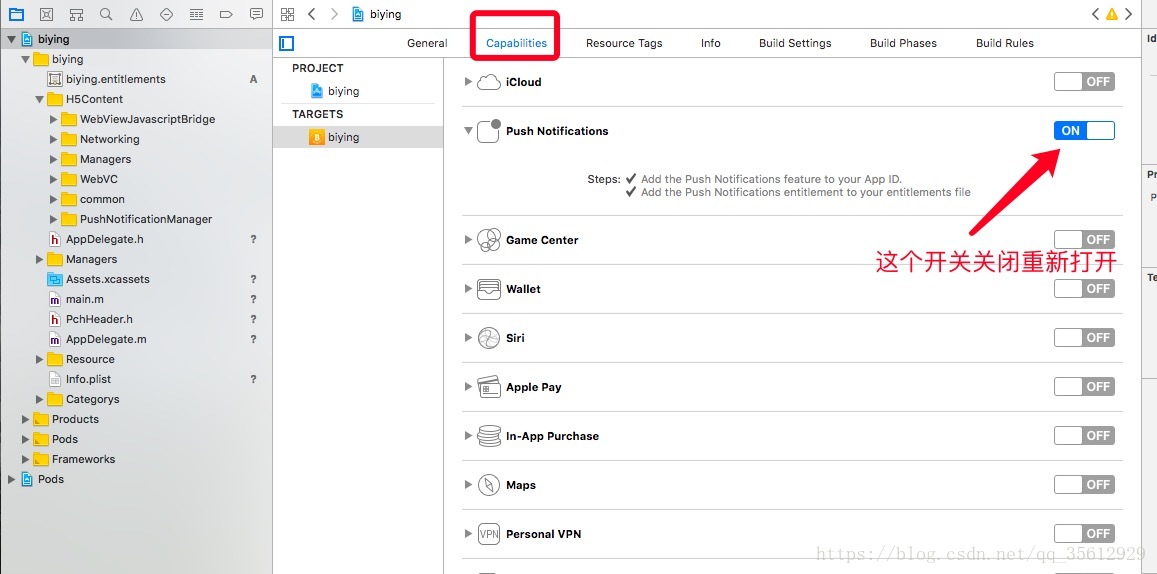
Task: Go forward with the right chevron
Action: point(334,14)
